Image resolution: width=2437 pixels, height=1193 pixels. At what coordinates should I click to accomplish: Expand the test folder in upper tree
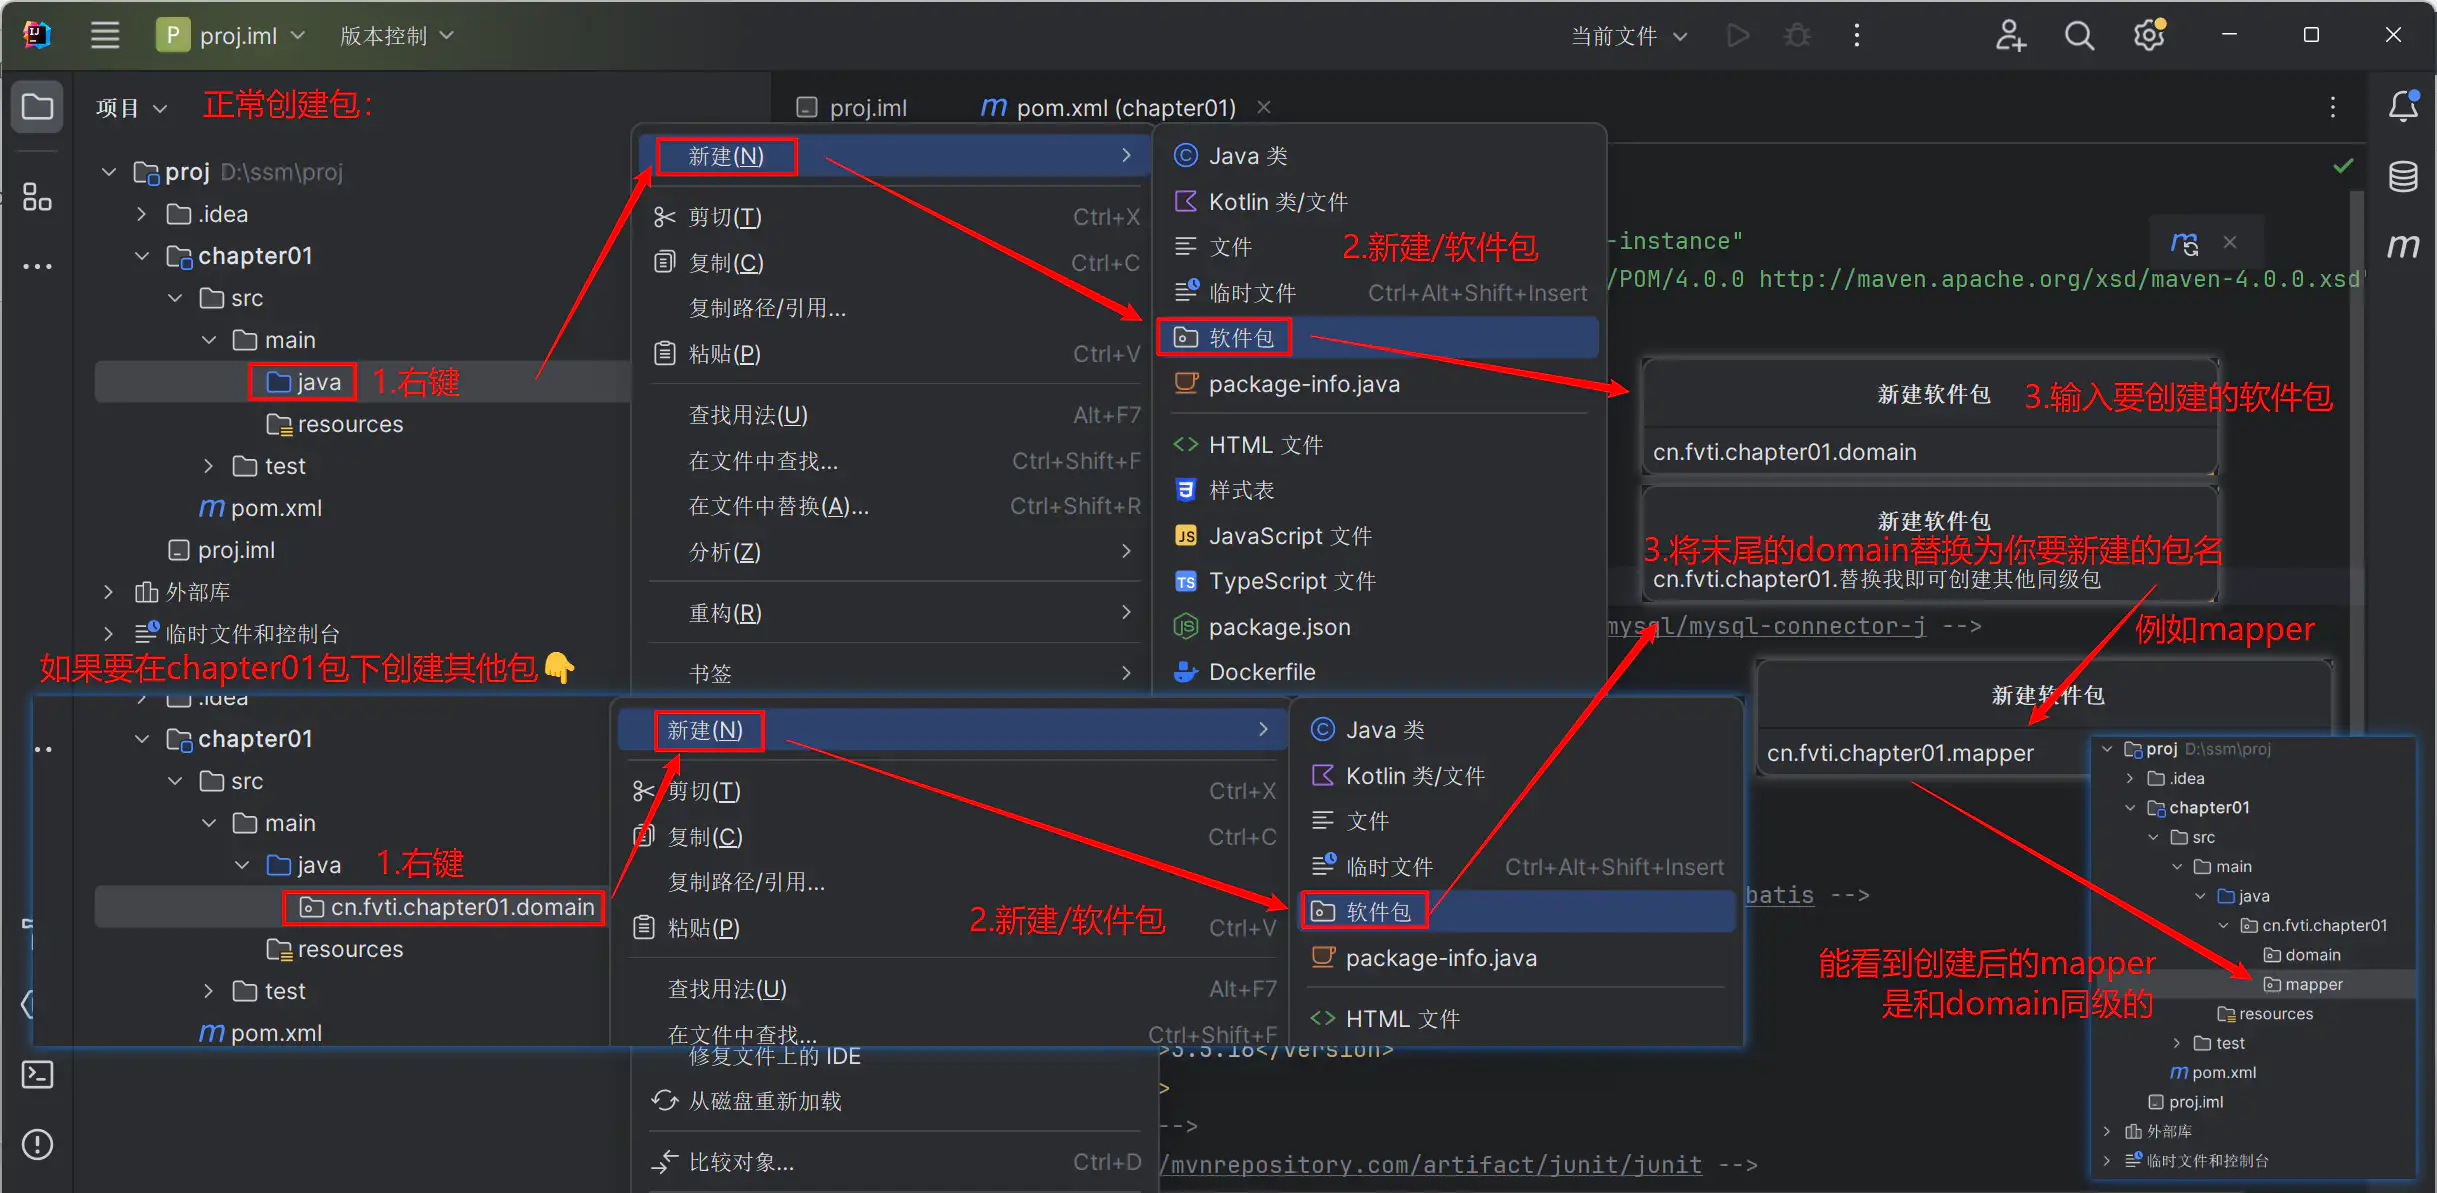(208, 466)
